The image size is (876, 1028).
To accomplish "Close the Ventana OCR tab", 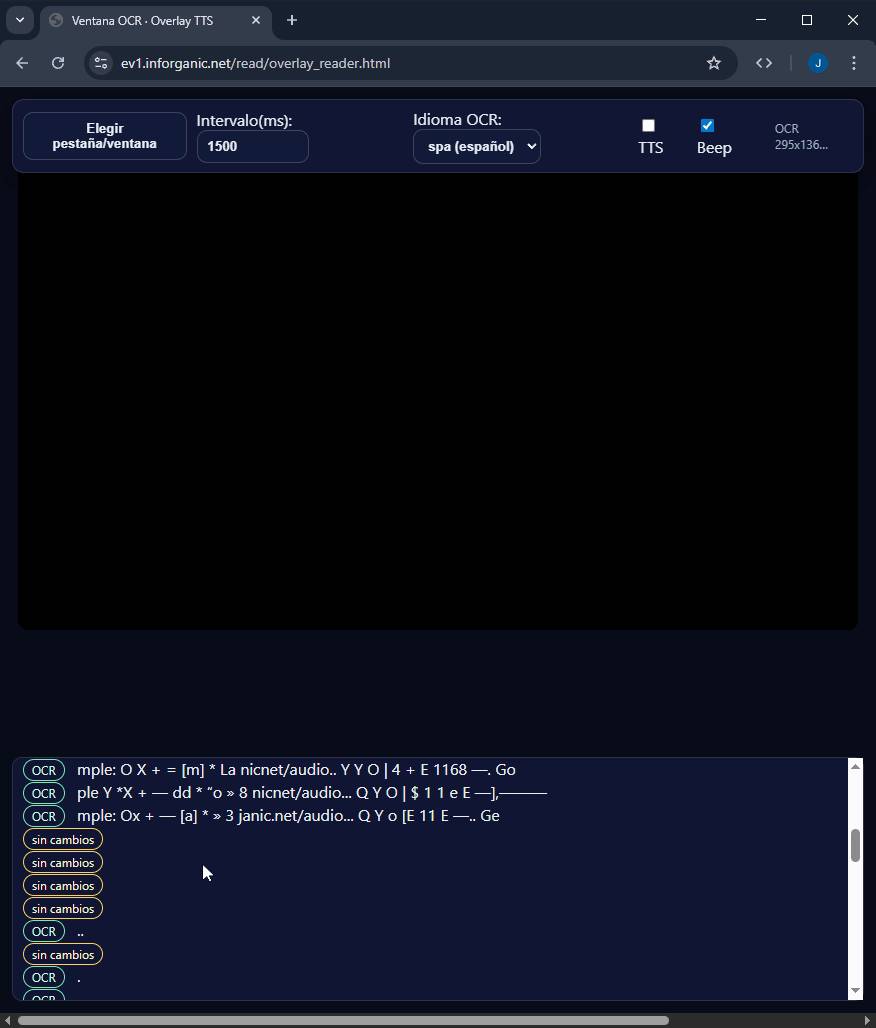I will [x=256, y=20].
